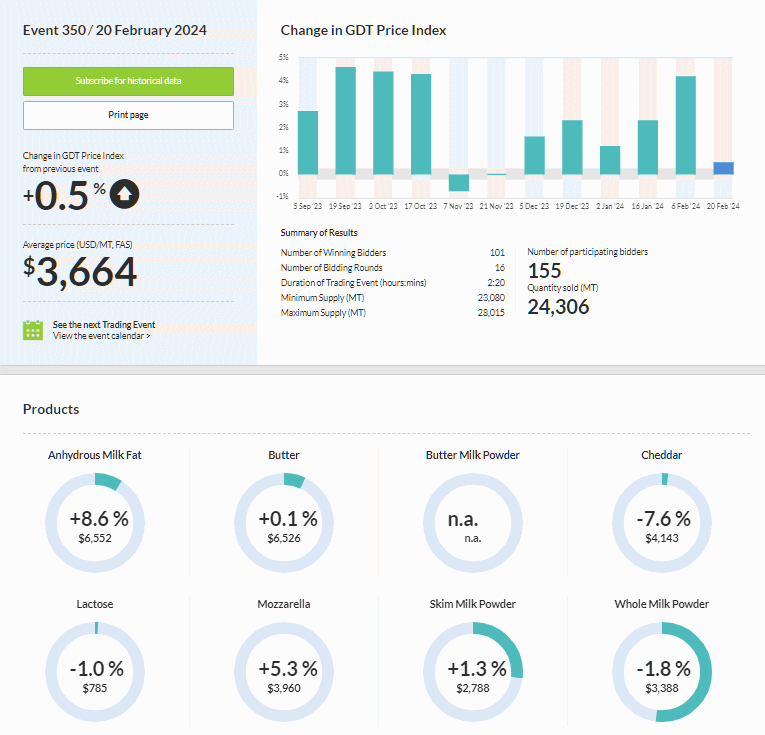Click the $6,552 price under Anhydrous Milk Fat
Screen dimensions: 765x735
[95, 538]
